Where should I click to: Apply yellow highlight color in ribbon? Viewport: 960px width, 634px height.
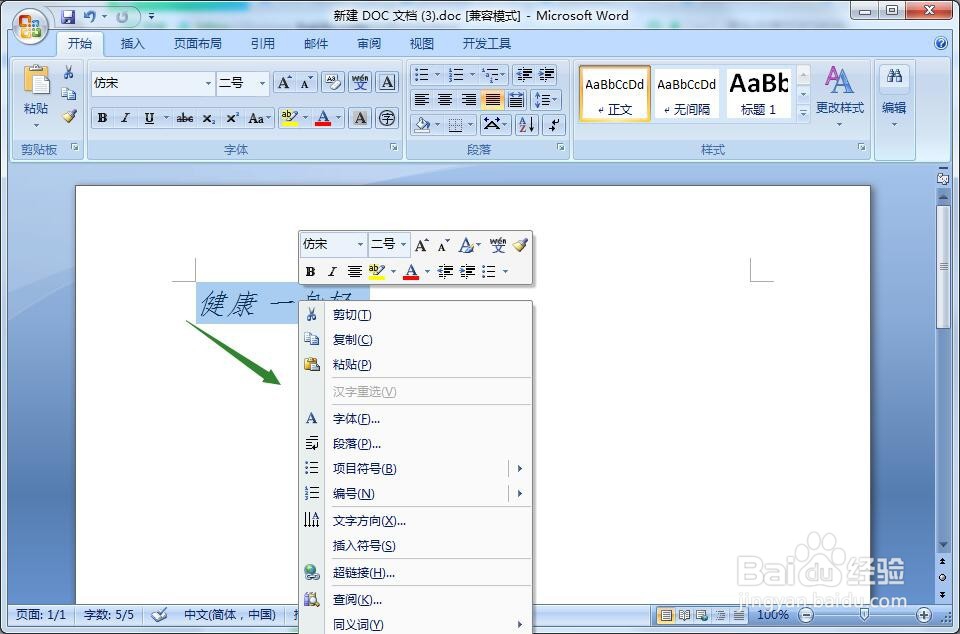click(x=289, y=118)
